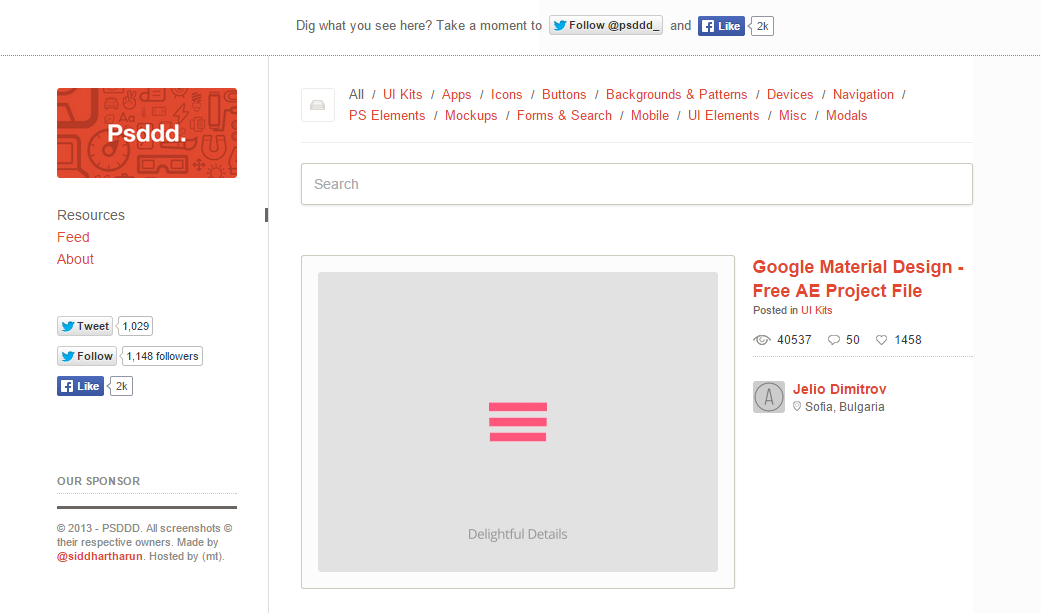Screen dimensions: 1041x613
Task: Select the Forms & Search category
Action: pyautogui.click(x=564, y=116)
